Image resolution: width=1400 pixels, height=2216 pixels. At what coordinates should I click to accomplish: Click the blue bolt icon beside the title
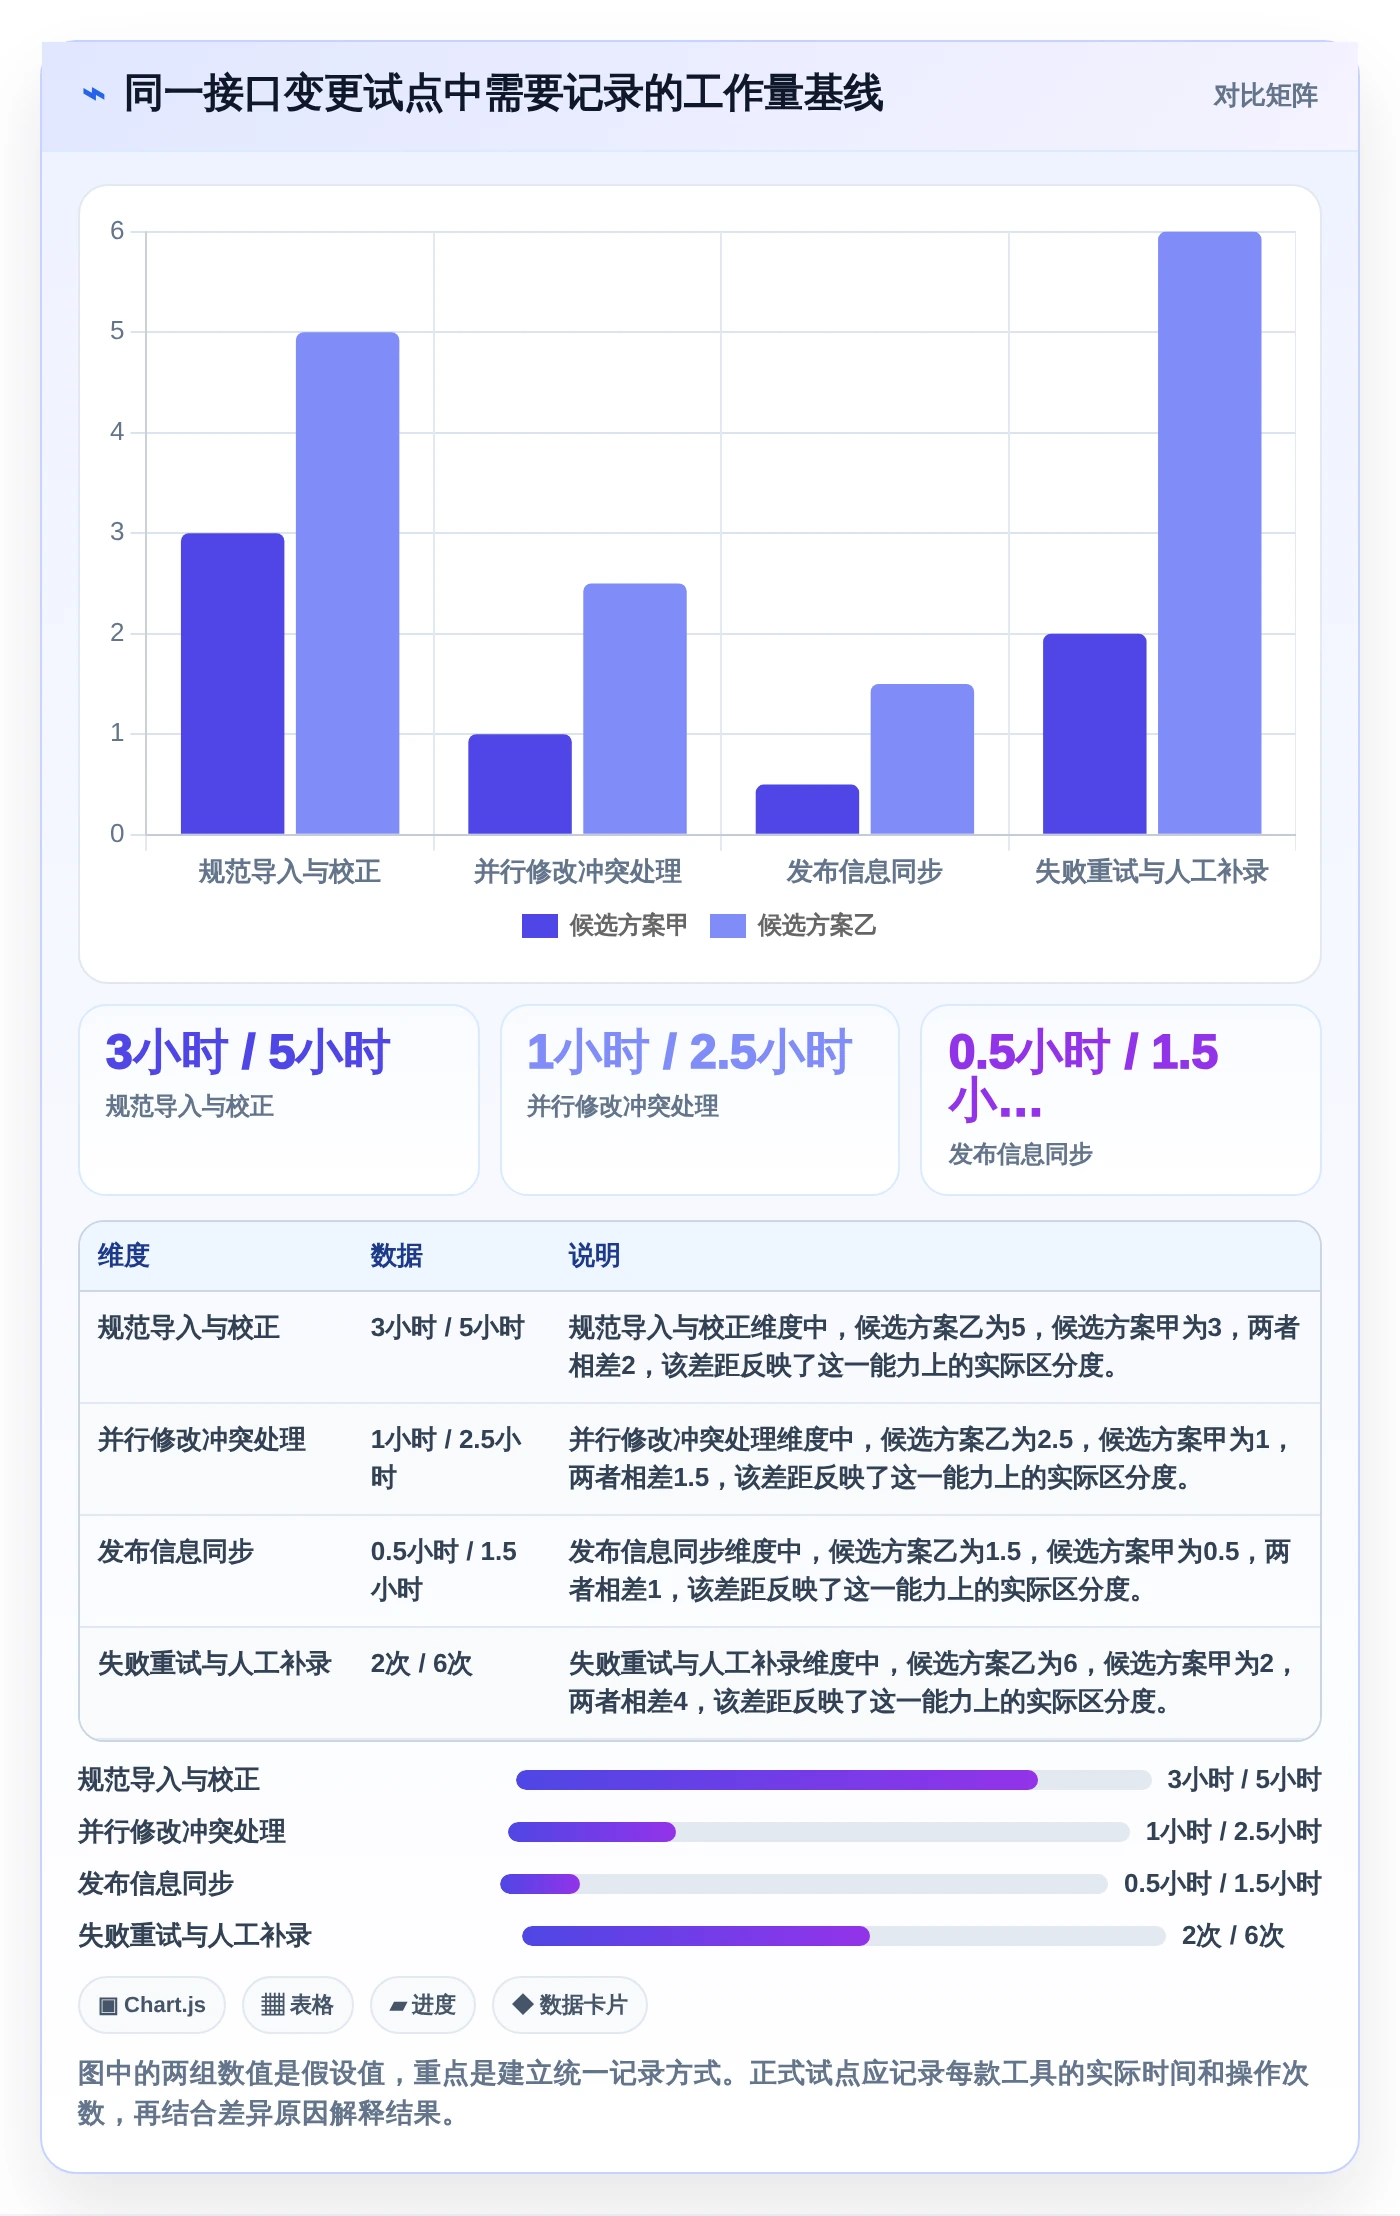click(x=93, y=95)
